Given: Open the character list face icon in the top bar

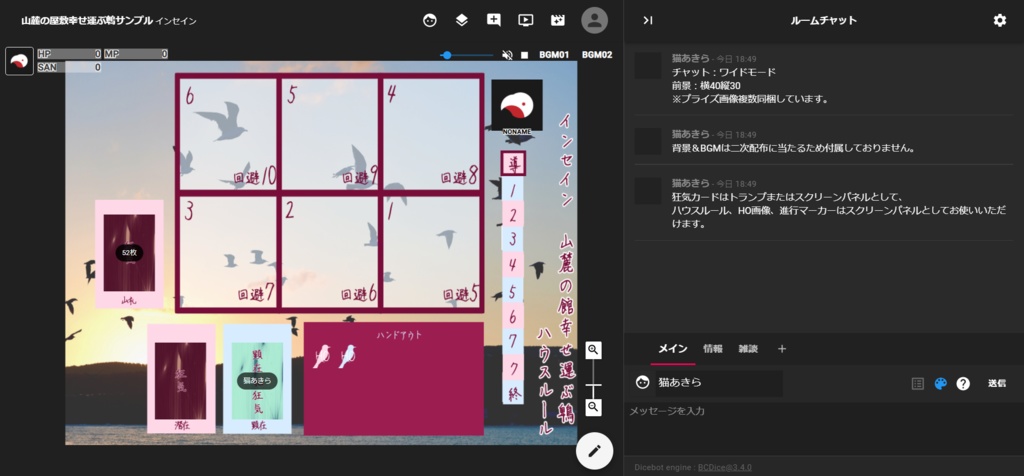Looking at the screenshot, I should [429, 20].
